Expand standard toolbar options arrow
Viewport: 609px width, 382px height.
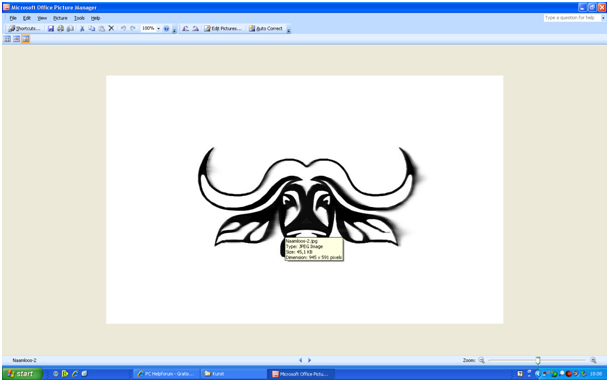[174, 30]
